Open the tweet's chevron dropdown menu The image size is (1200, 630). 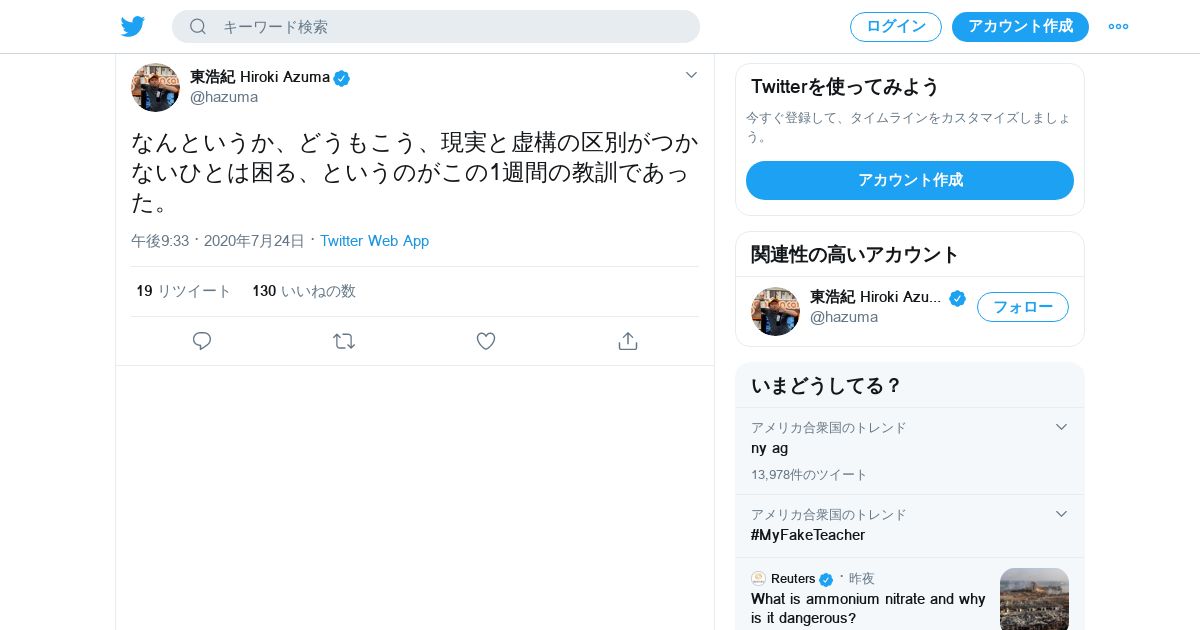[x=691, y=75]
